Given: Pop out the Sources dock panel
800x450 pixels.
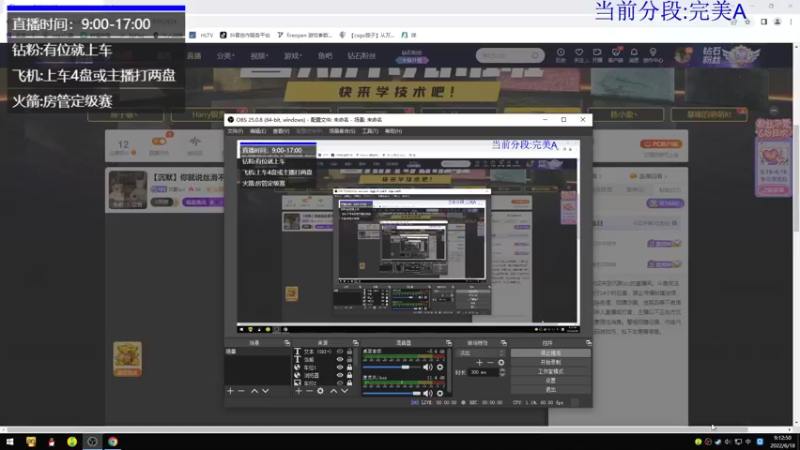Looking at the screenshot, I should [356, 343].
